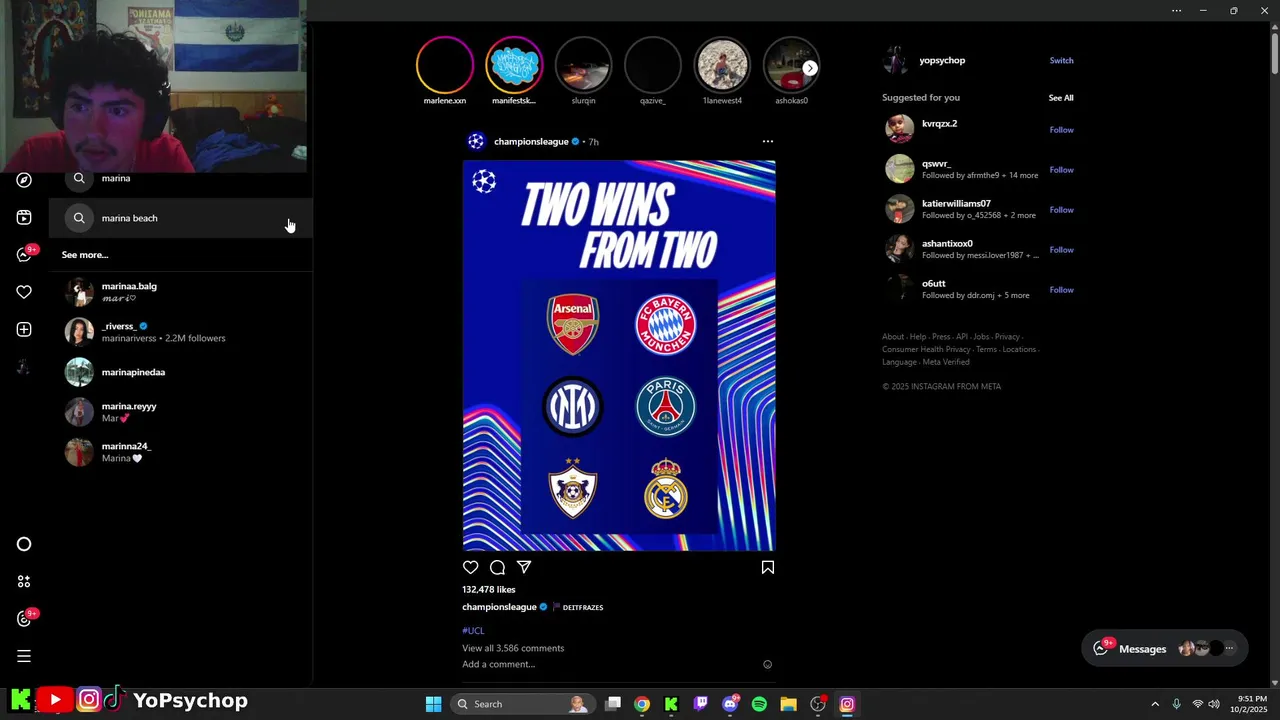Open the Threads icon with 9+ badge

25,618
